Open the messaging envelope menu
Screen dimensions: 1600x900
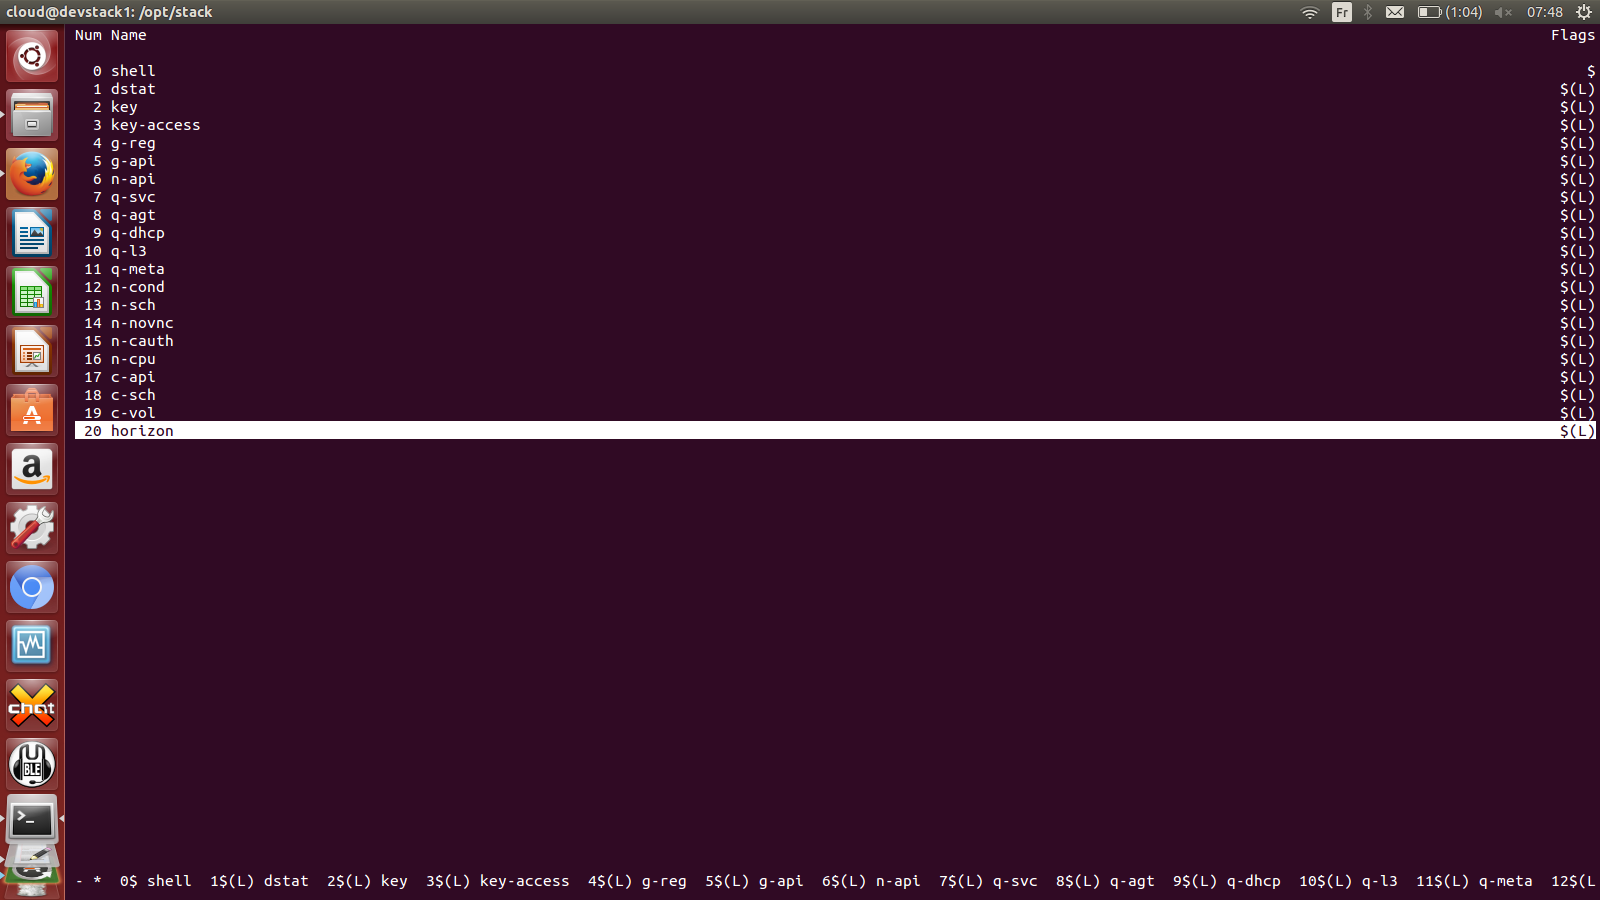point(1396,12)
